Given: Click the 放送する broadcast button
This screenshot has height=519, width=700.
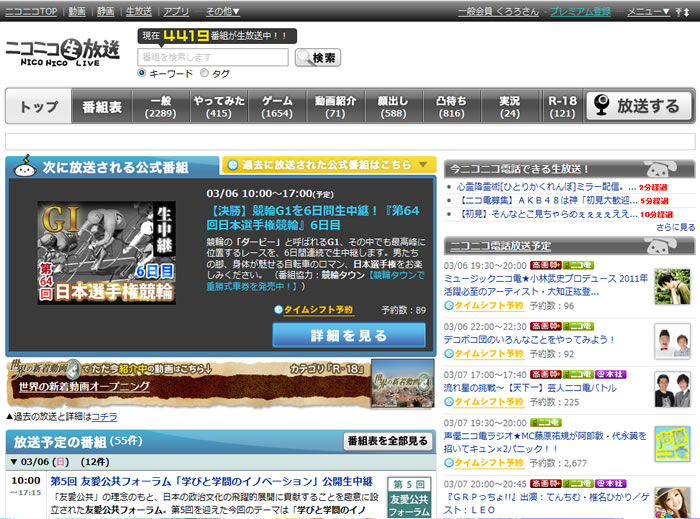Looking at the screenshot, I should (x=639, y=106).
